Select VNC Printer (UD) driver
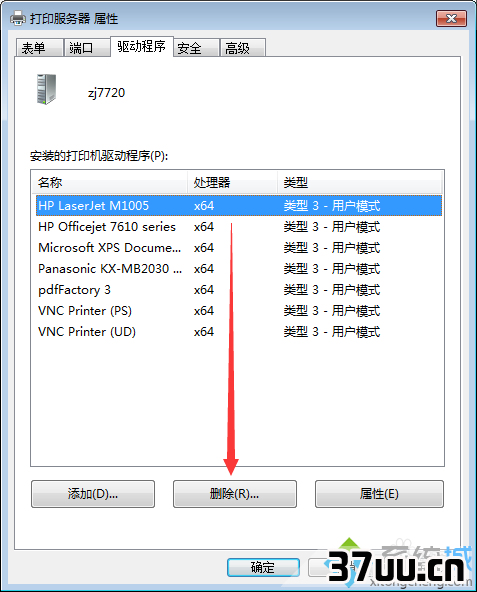 [239, 332]
